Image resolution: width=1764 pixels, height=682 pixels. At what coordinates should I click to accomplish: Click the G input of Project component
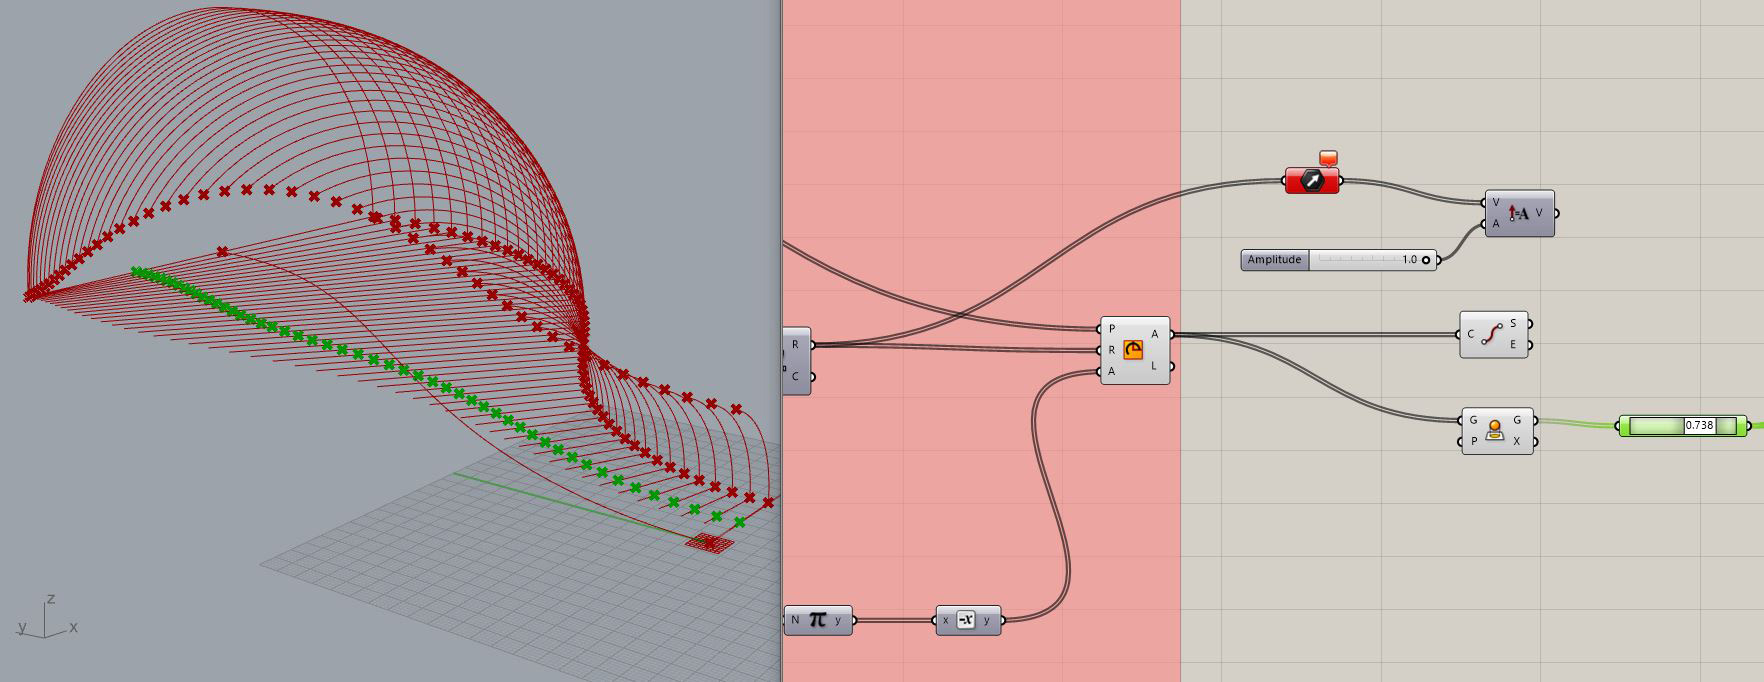tap(1473, 420)
